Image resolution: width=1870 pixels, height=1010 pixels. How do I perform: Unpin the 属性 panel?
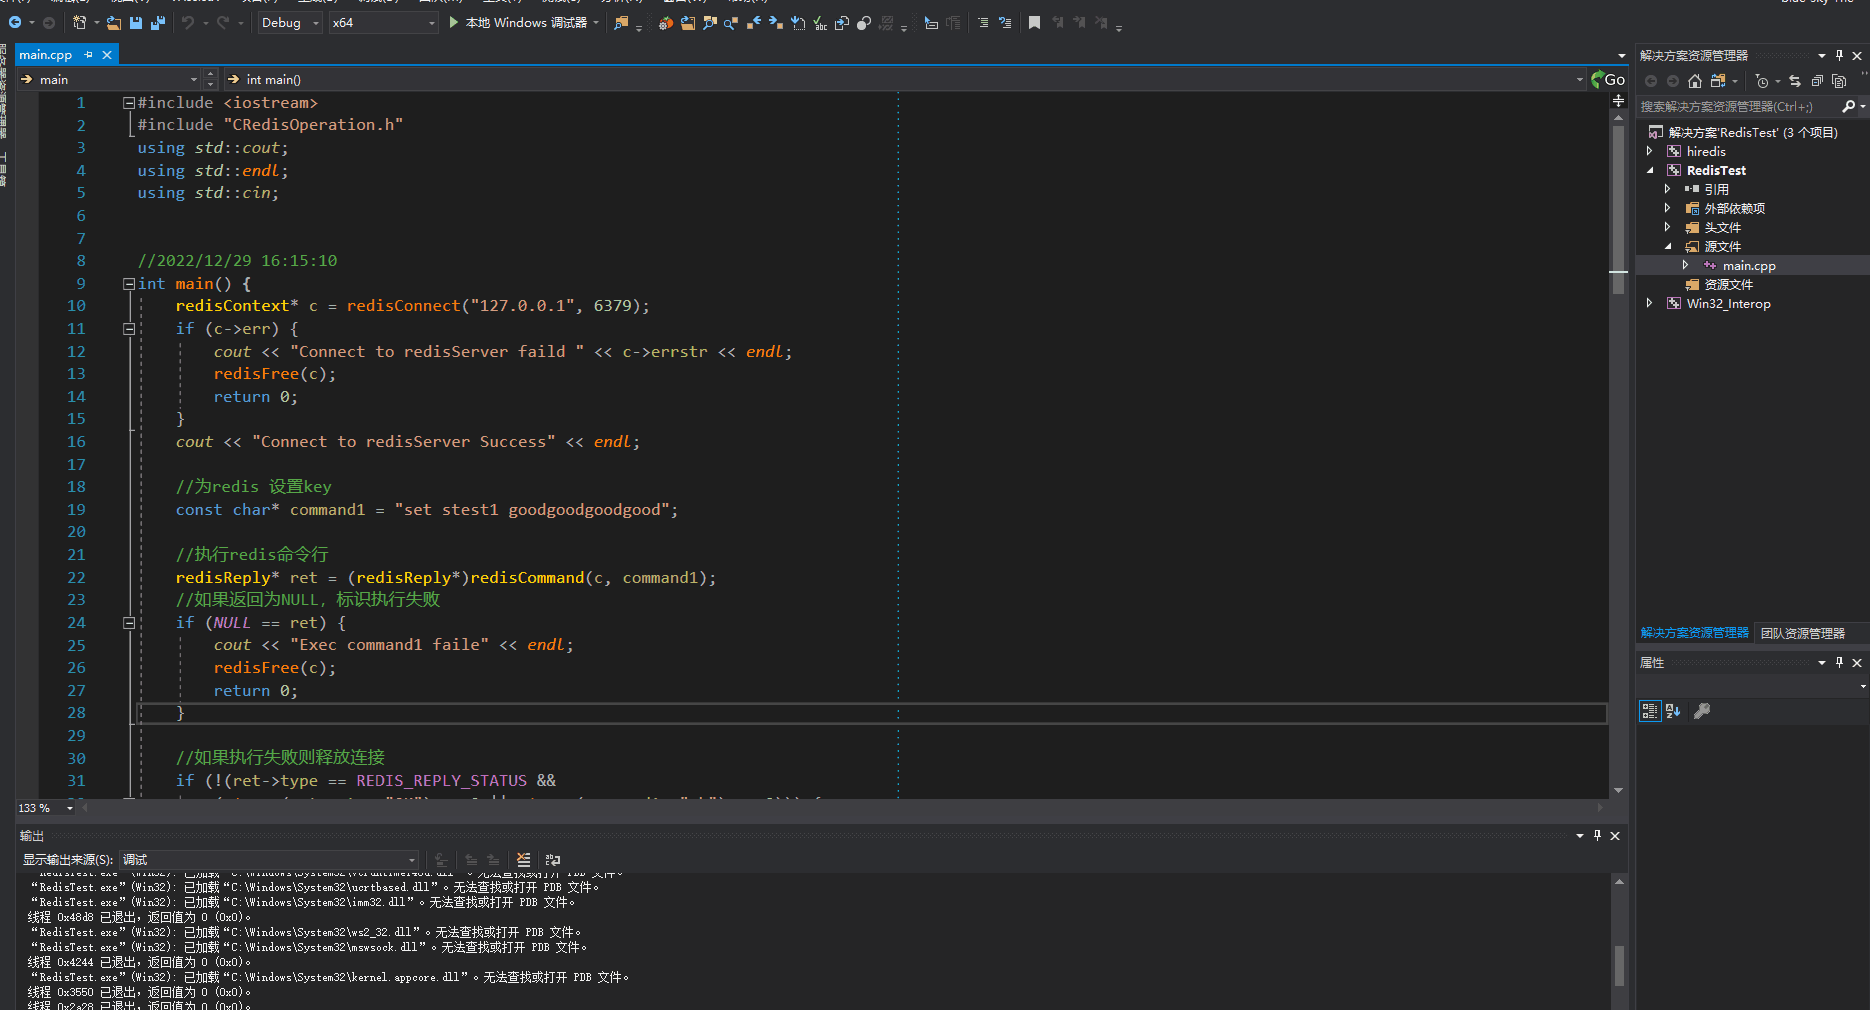click(1838, 662)
